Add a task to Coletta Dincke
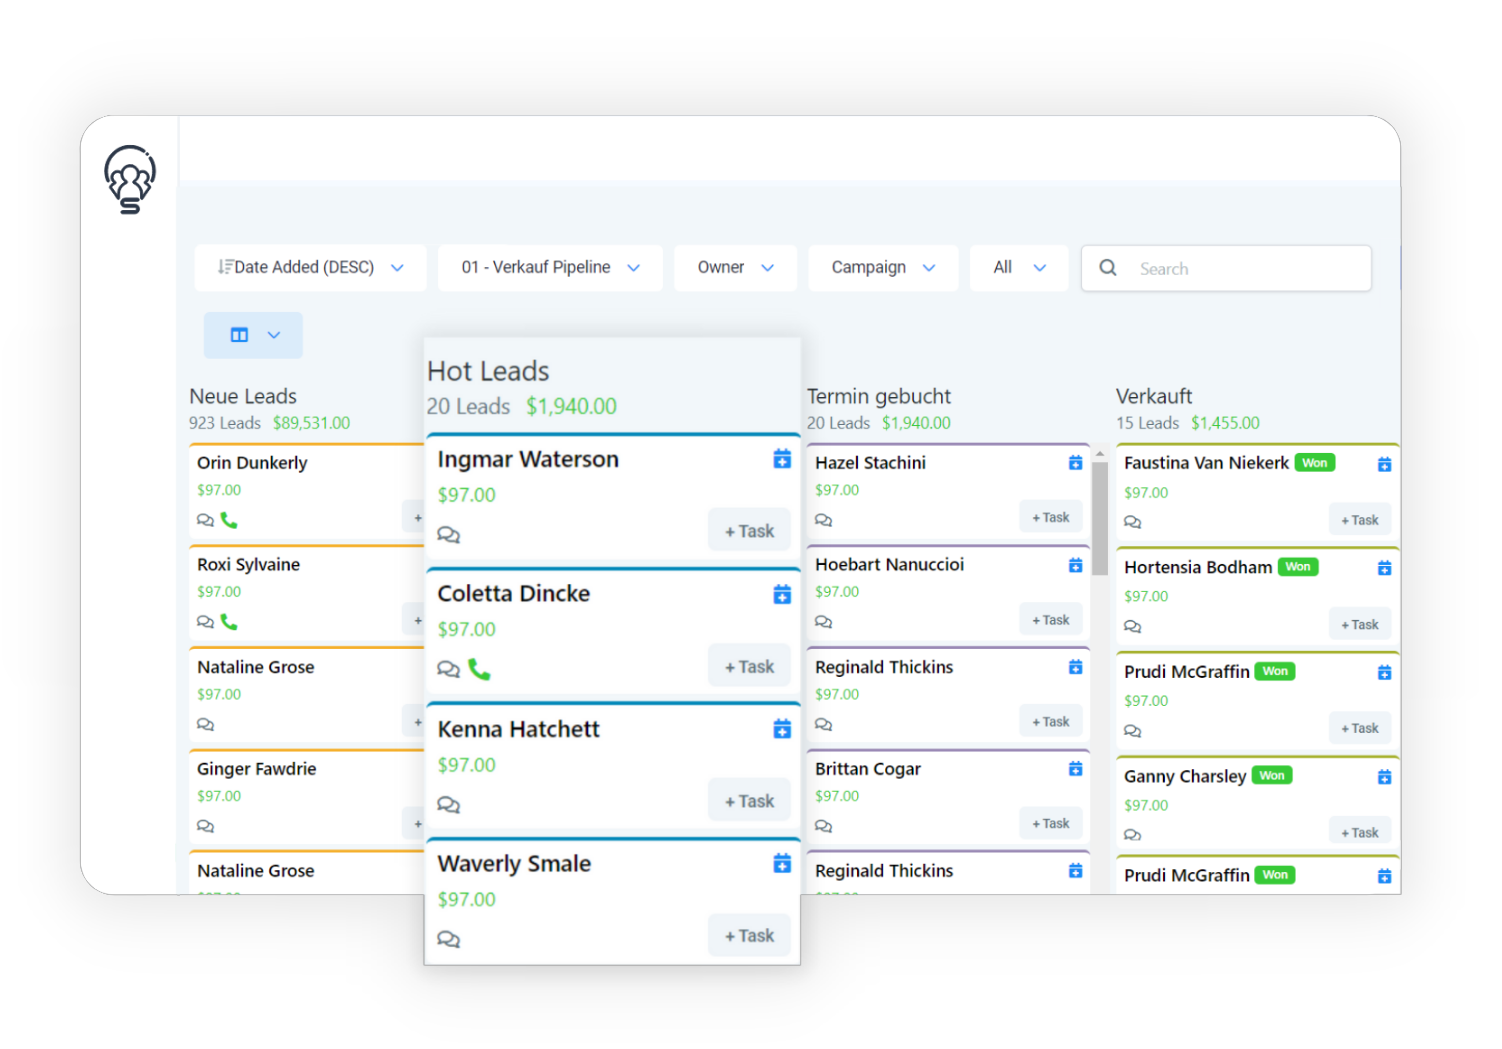1502x1049 pixels. (749, 667)
